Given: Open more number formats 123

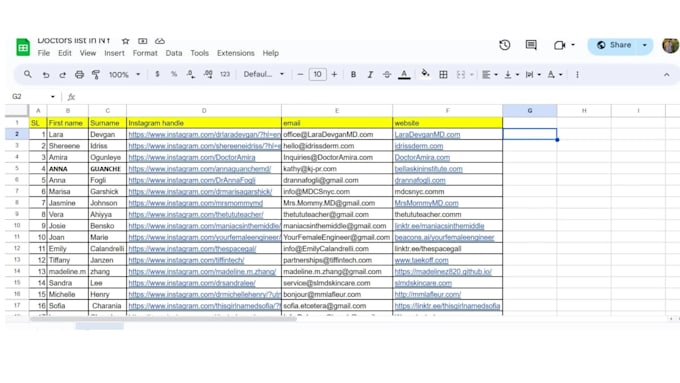Looking at the screenshot, I should click(225, 74).
